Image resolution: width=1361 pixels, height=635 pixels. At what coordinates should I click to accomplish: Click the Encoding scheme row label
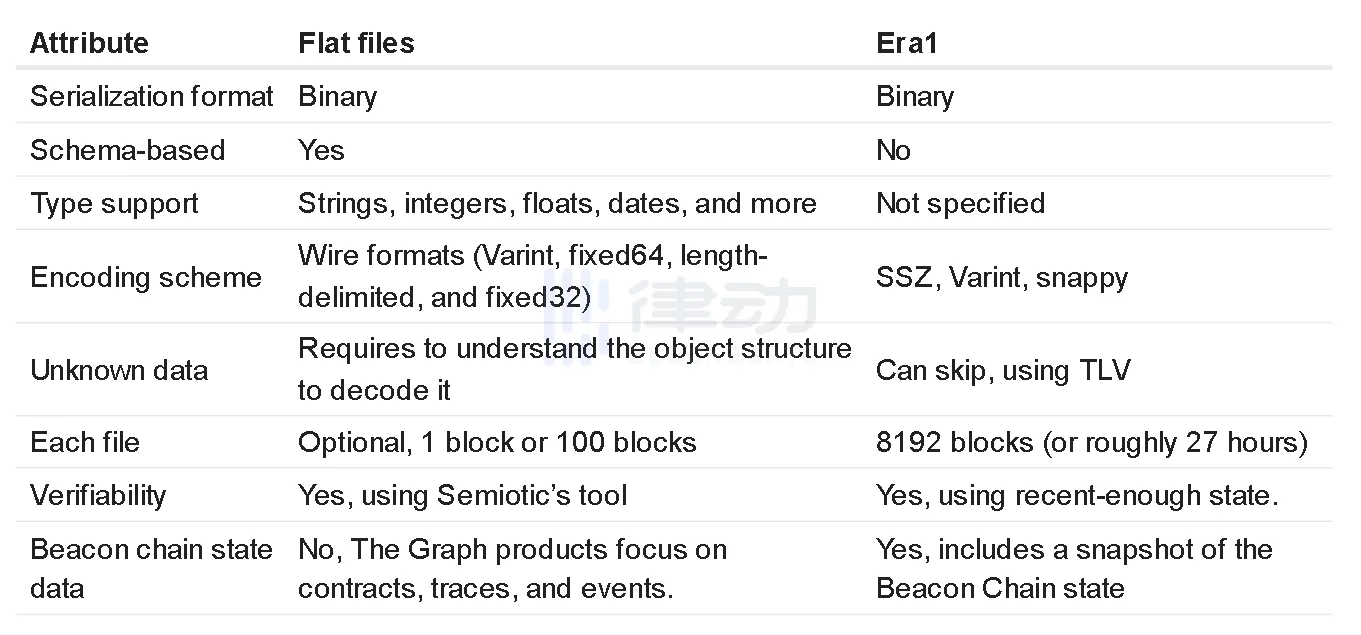pos(146,277)
